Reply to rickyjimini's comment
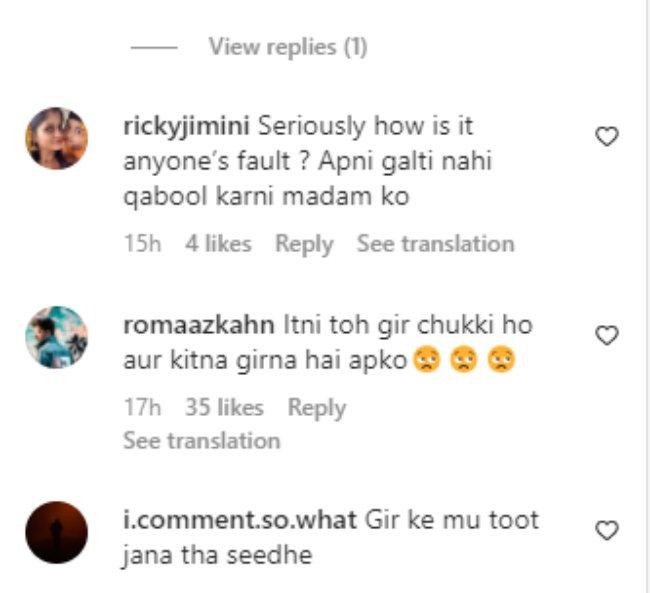 [304, 244]
